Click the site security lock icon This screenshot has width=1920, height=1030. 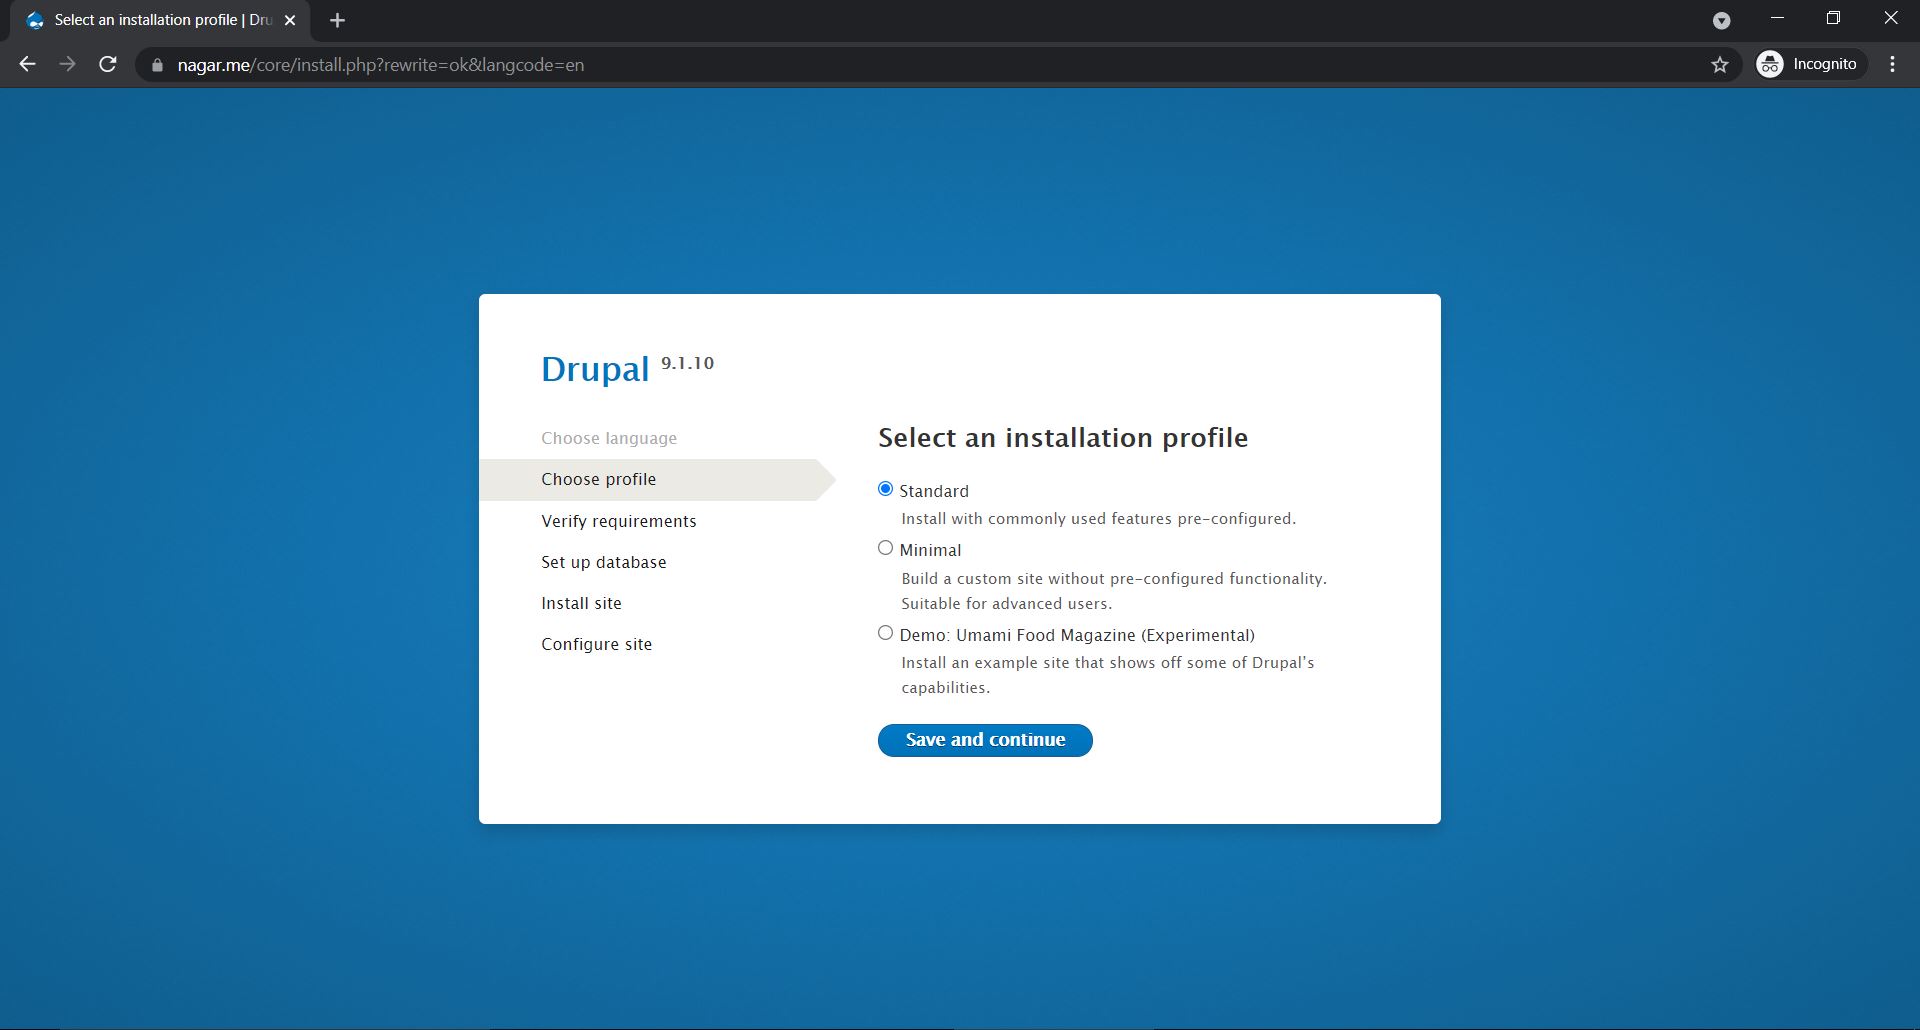tap(156, 65)
